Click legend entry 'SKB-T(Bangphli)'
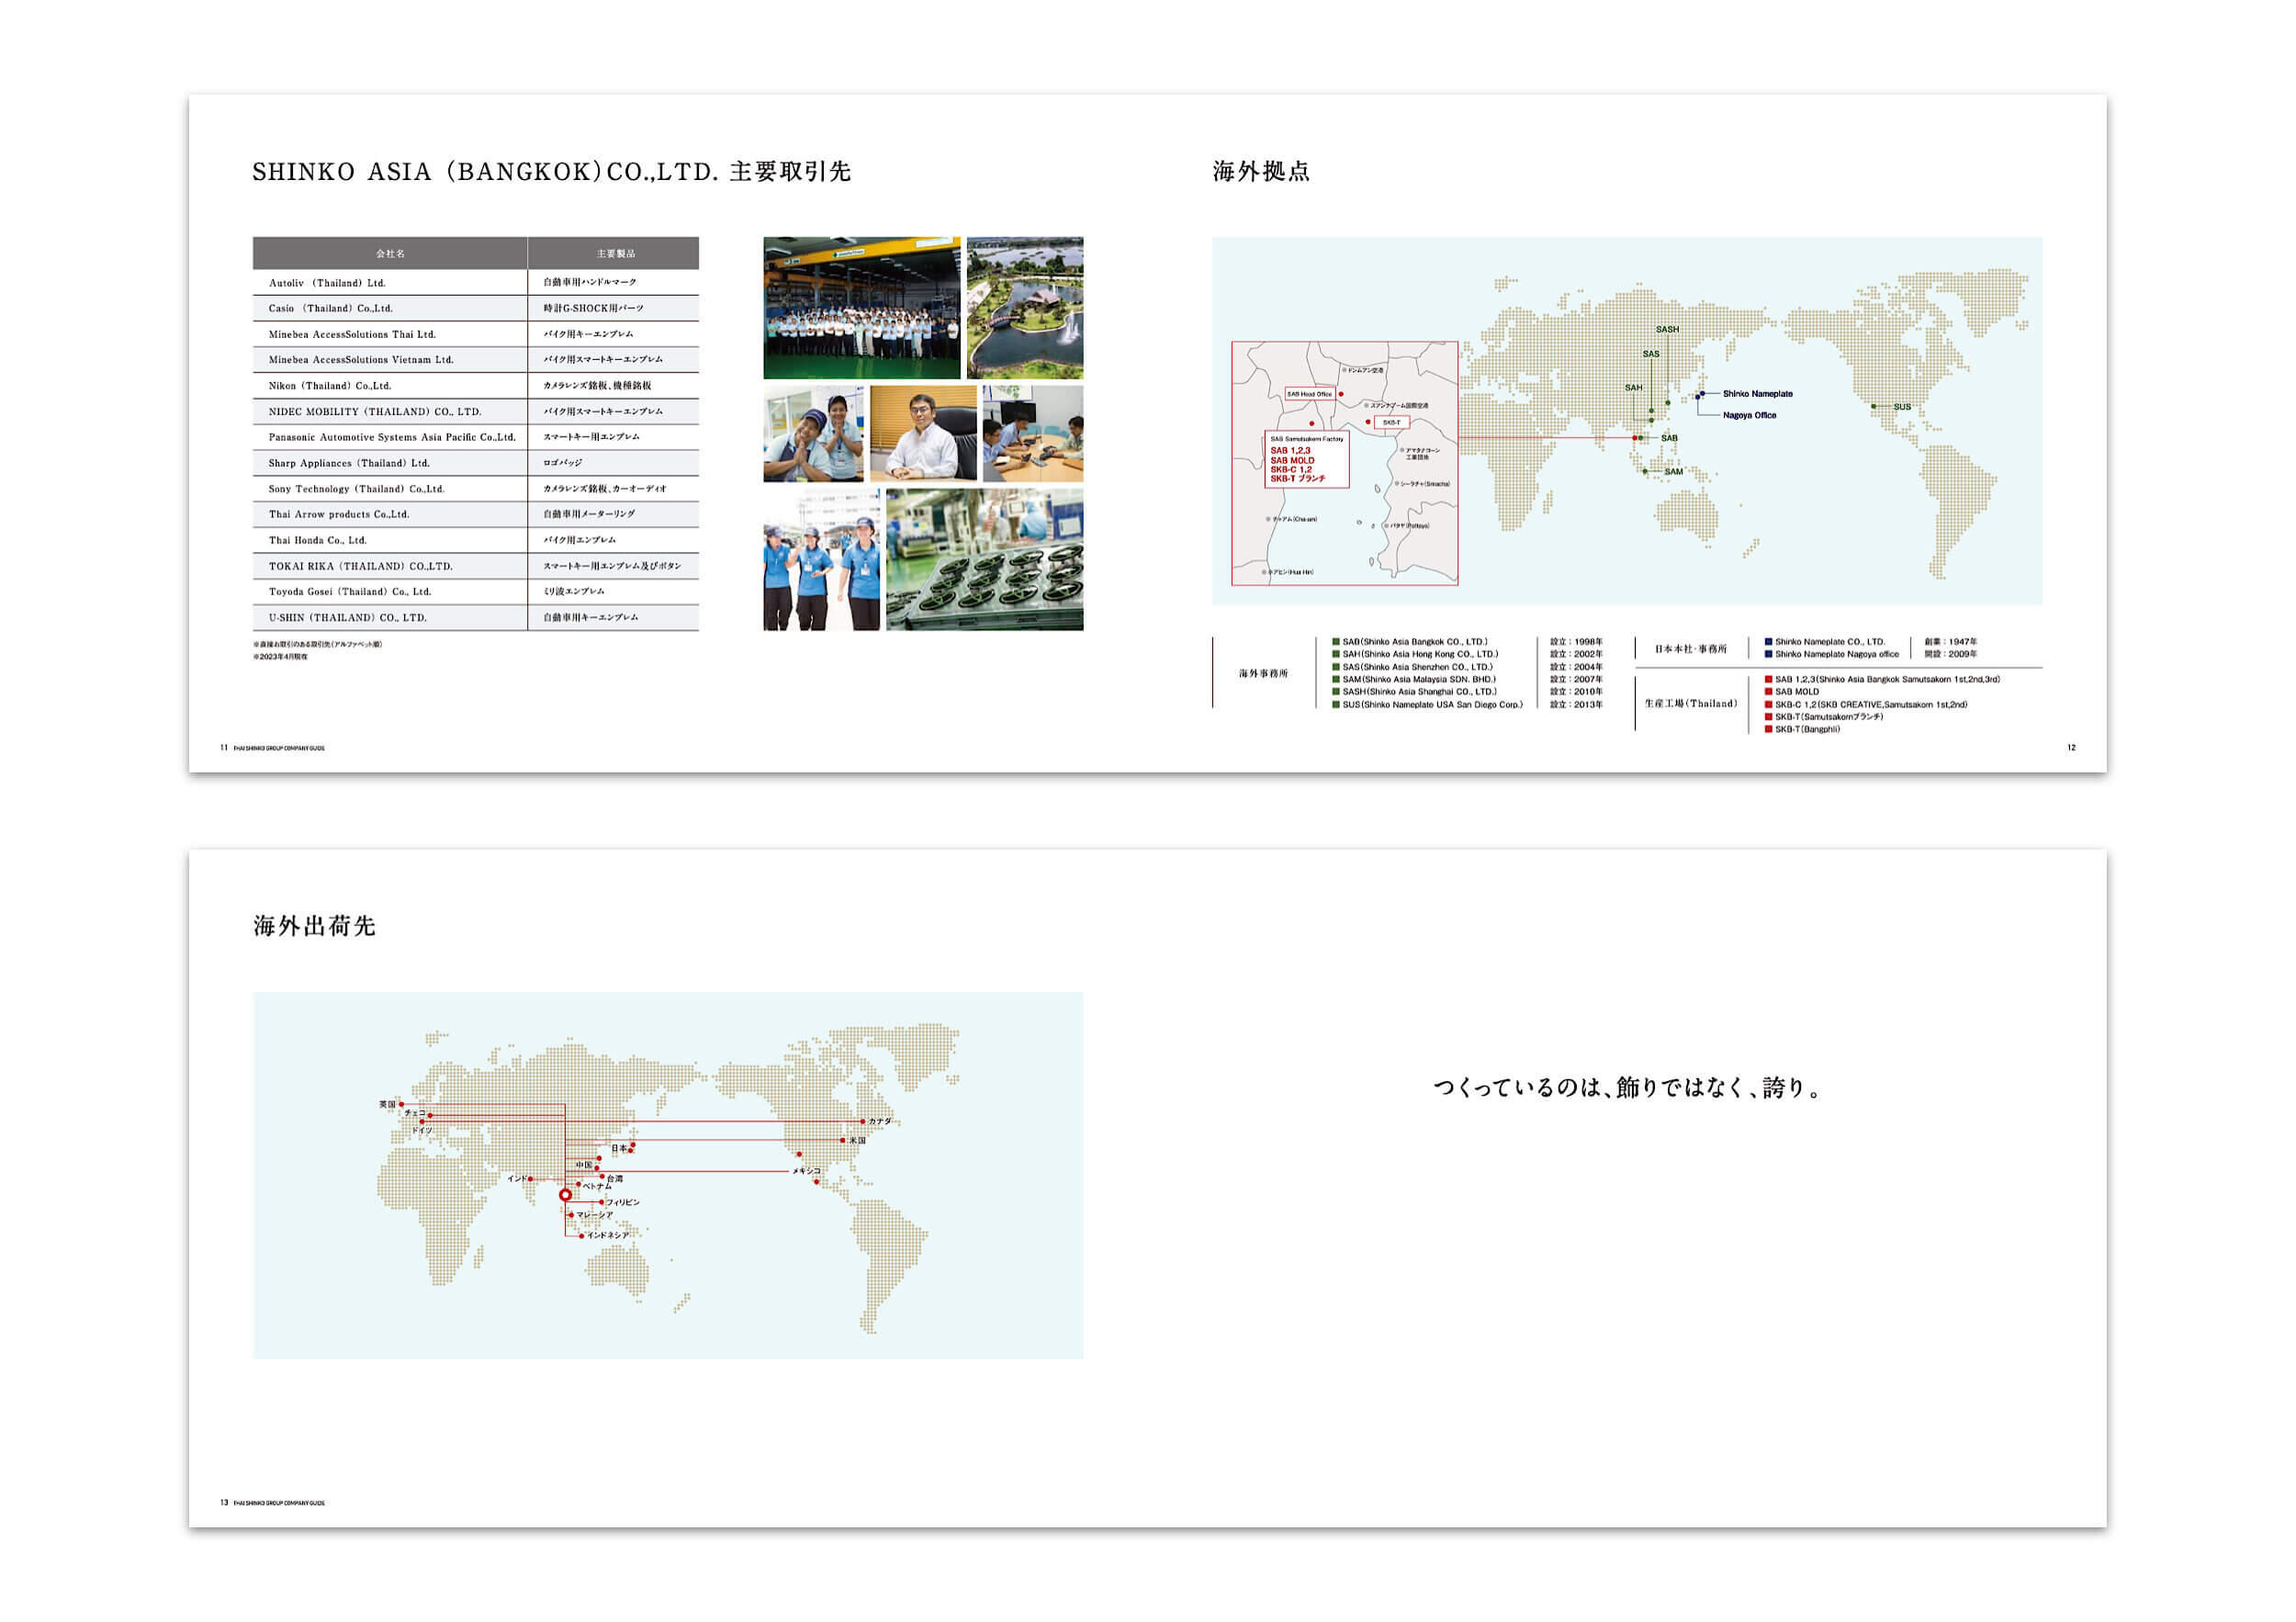2296x1622 pixels. click(1803, 730)
